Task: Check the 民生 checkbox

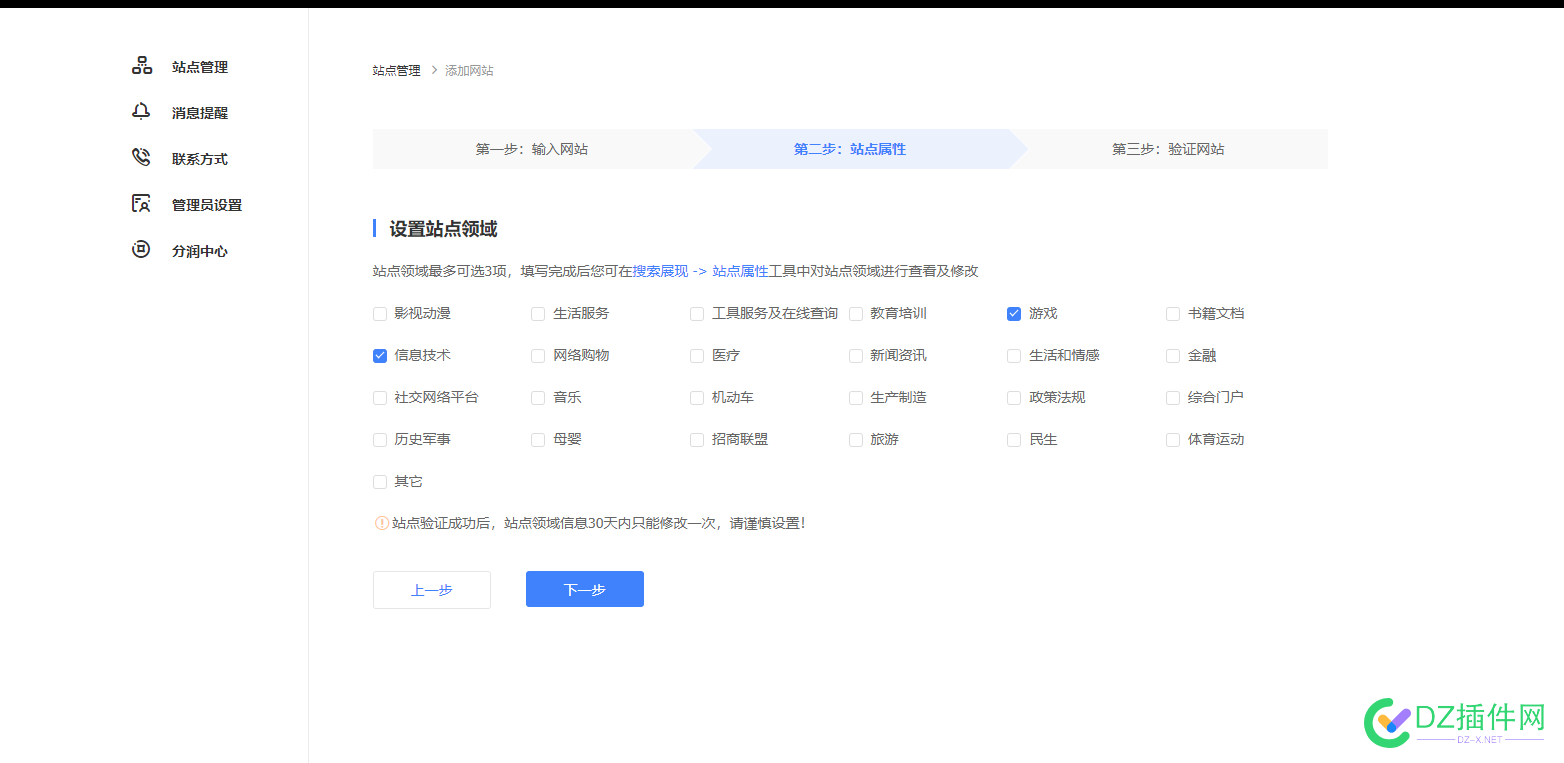Action: (1014, 440)
